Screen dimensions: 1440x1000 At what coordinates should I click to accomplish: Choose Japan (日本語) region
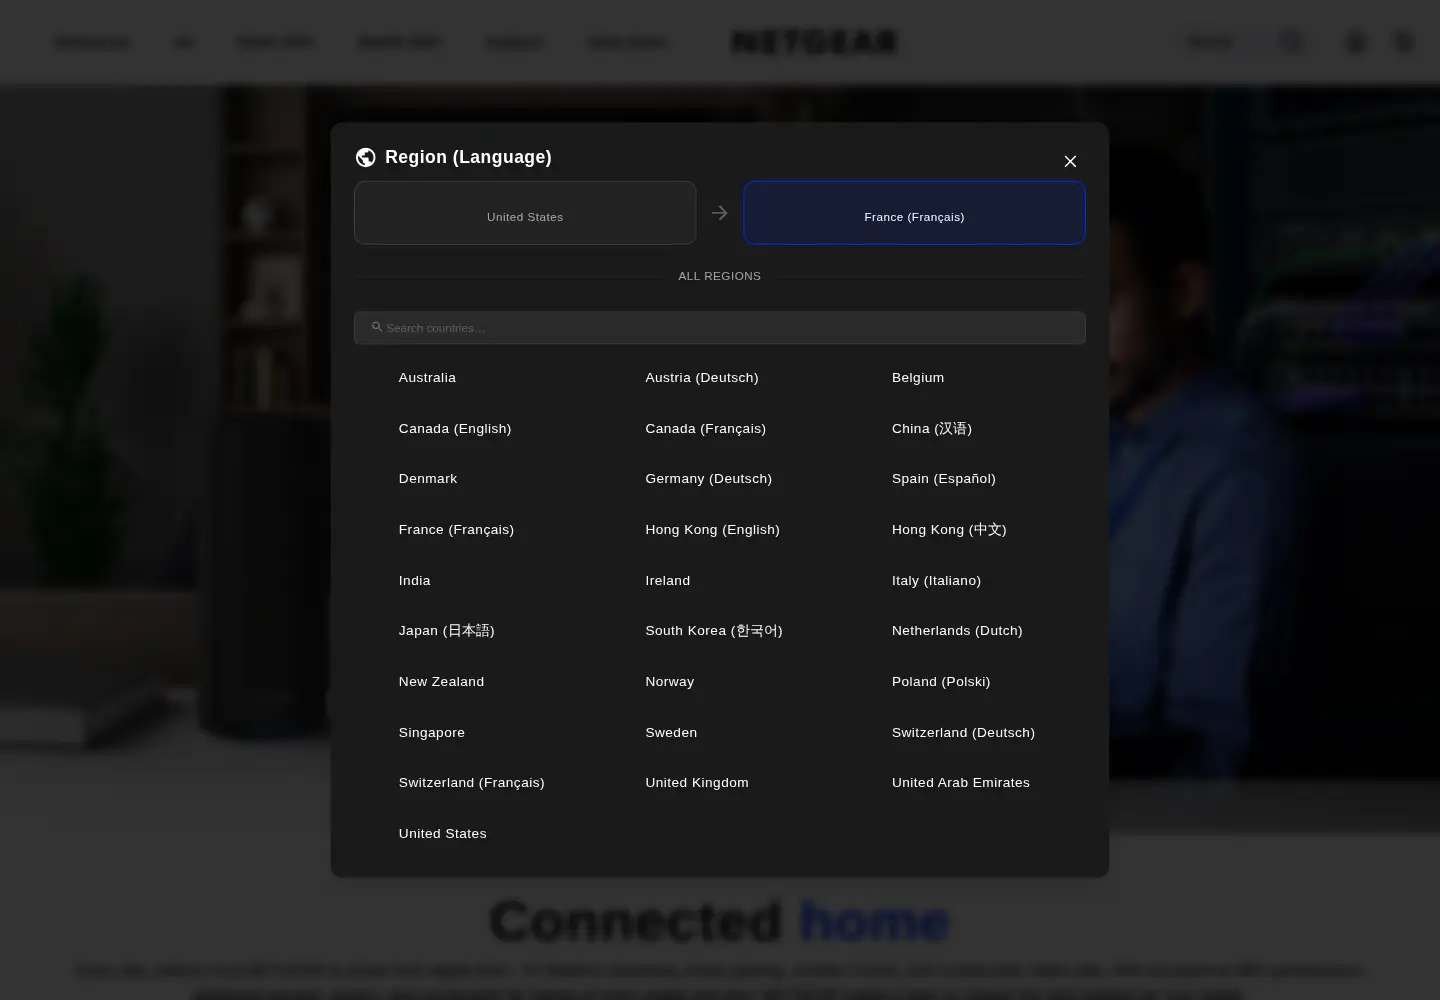tap(447, 631)
